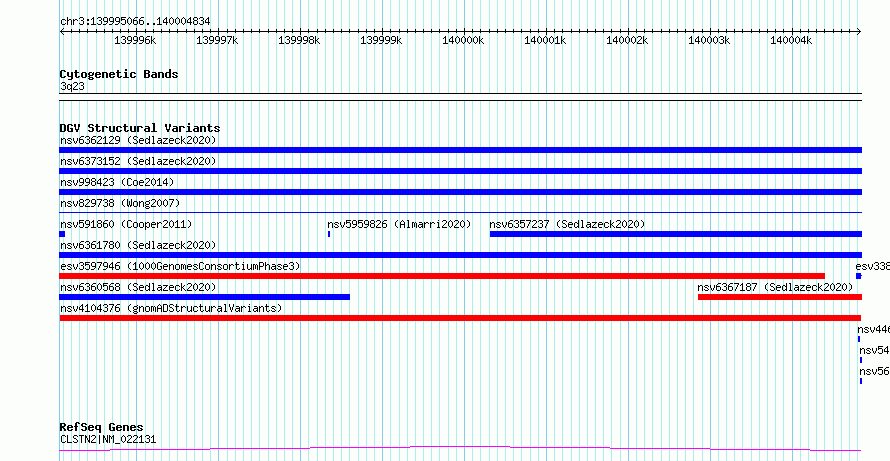
Task: Click the 140004k ruler tick label
Action: pos(791,40)
